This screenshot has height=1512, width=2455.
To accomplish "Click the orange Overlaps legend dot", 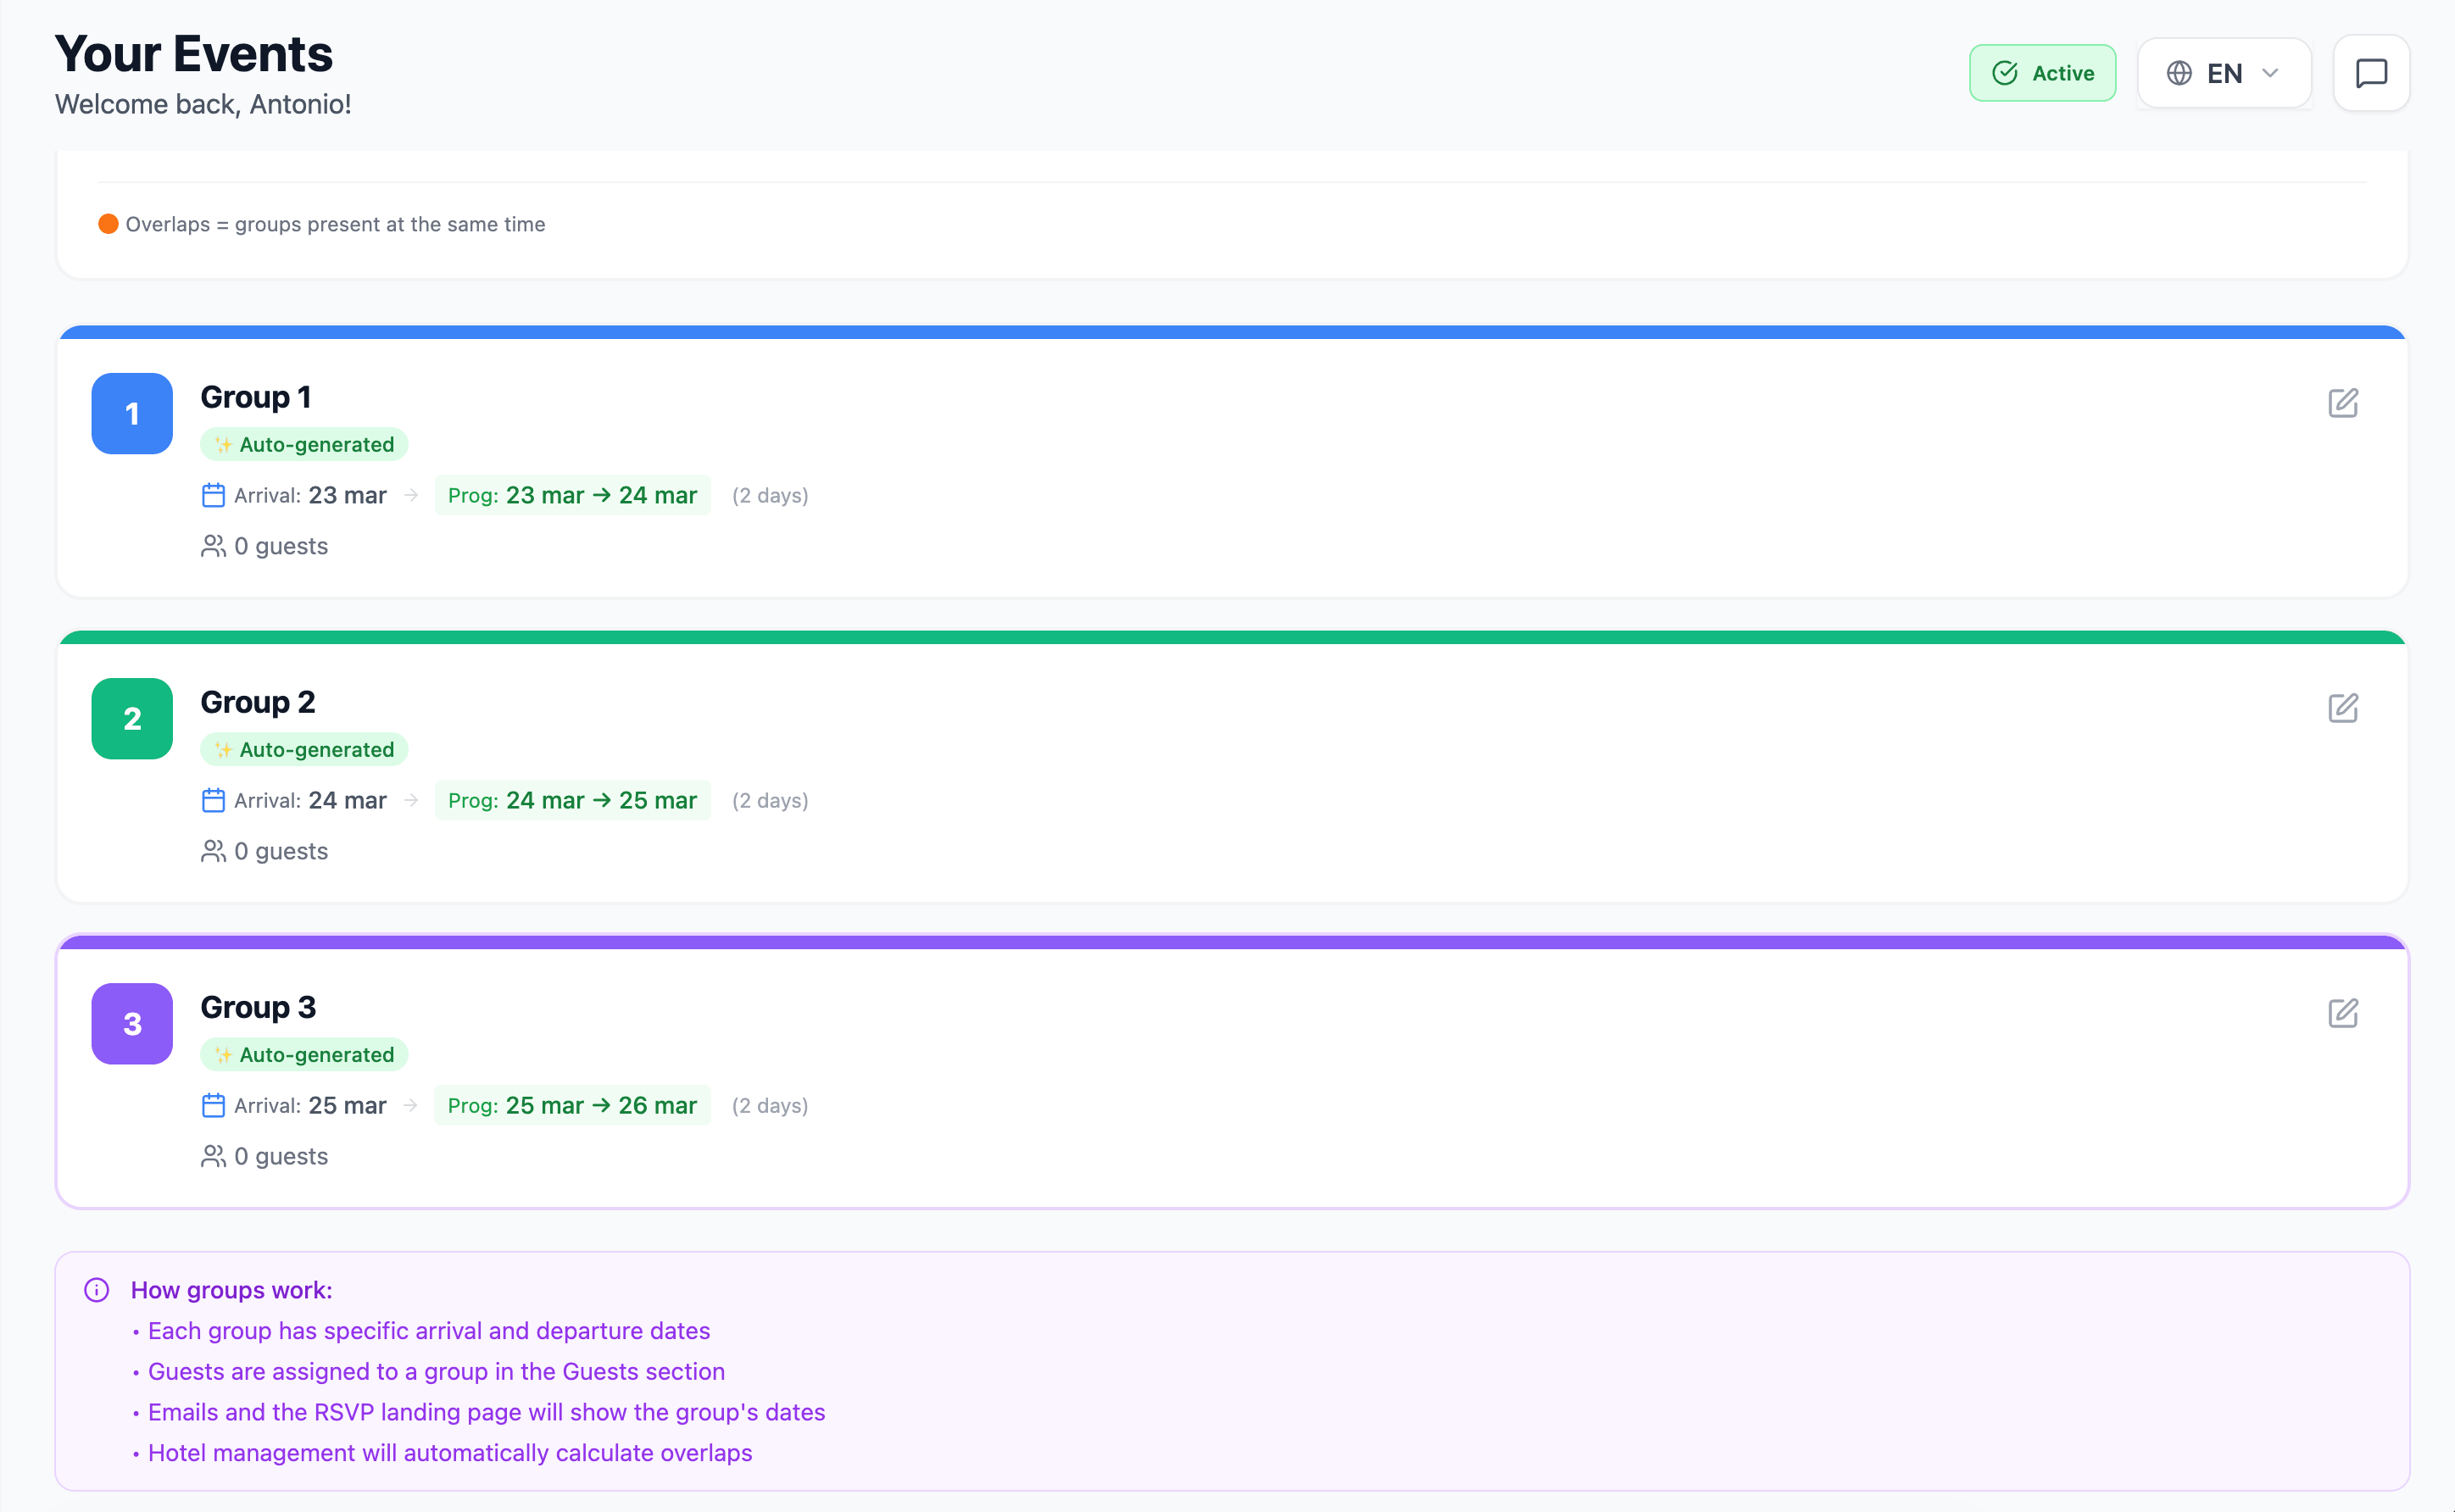I will (x=108, y=224).
